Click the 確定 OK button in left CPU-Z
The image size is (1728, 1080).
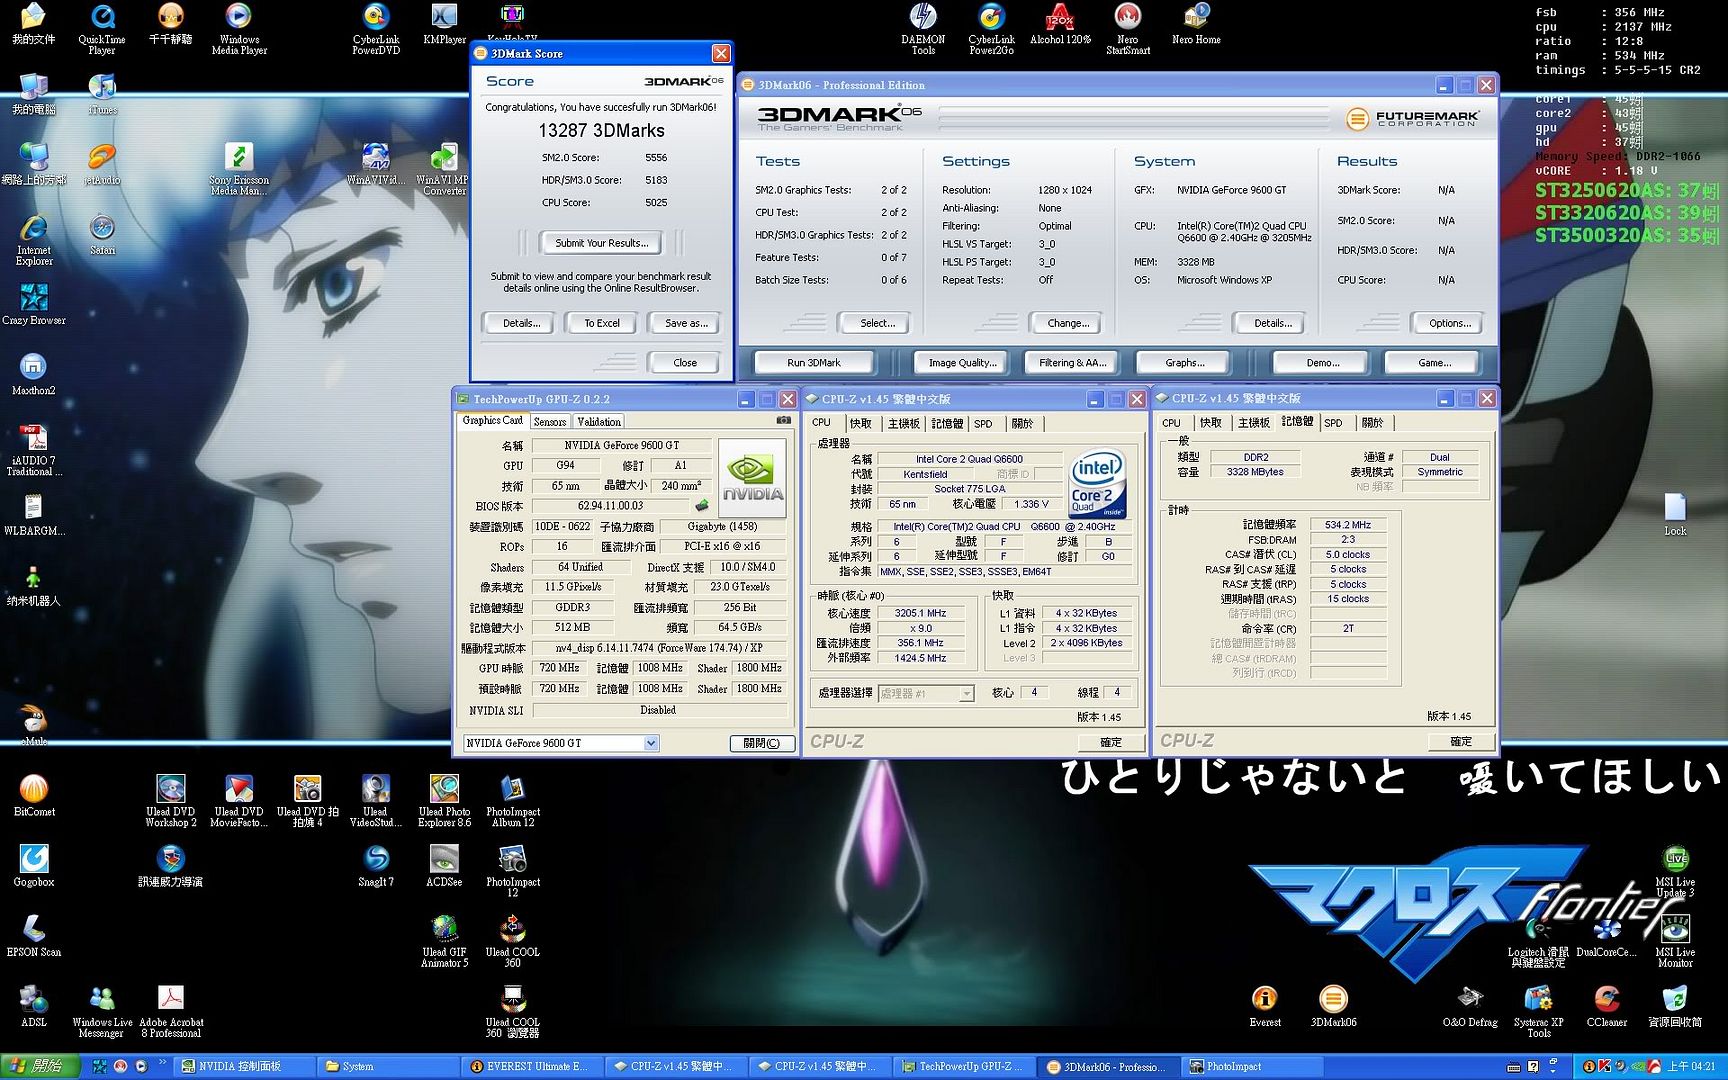point(1111,742)
